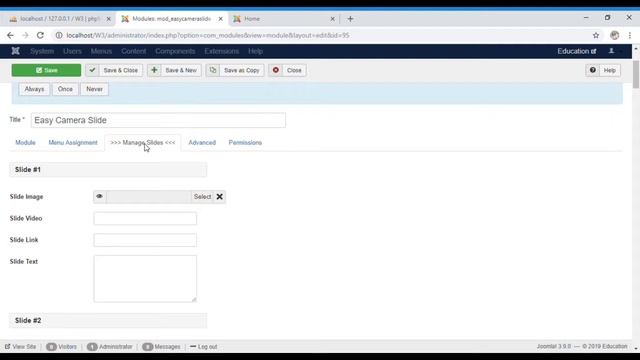Click the vertical page scrollbar
The width and height of the screenshot is (640, 360).
(x=636, y=73)
